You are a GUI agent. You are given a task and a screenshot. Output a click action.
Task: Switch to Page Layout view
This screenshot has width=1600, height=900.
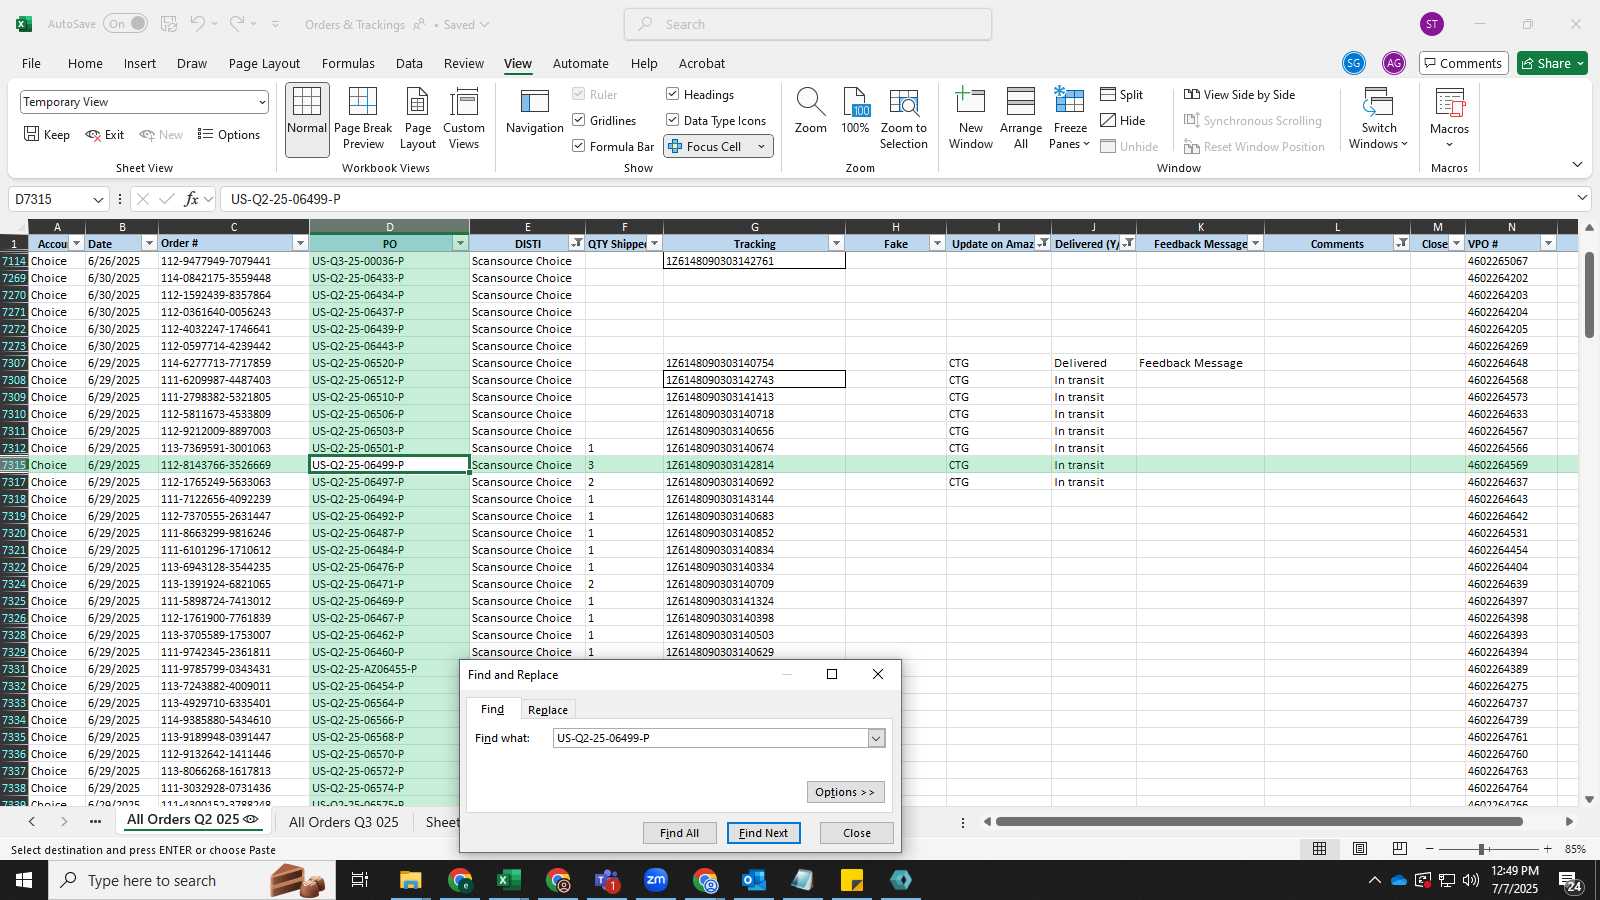pos(418,120)
